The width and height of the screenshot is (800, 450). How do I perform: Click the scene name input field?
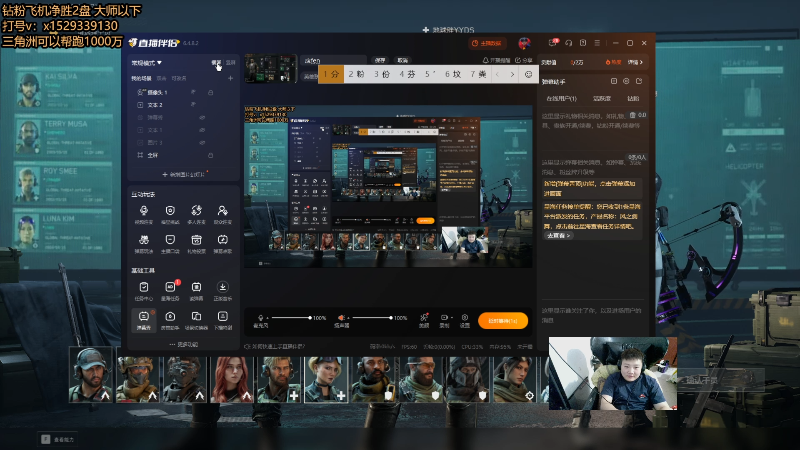point(333,60)
